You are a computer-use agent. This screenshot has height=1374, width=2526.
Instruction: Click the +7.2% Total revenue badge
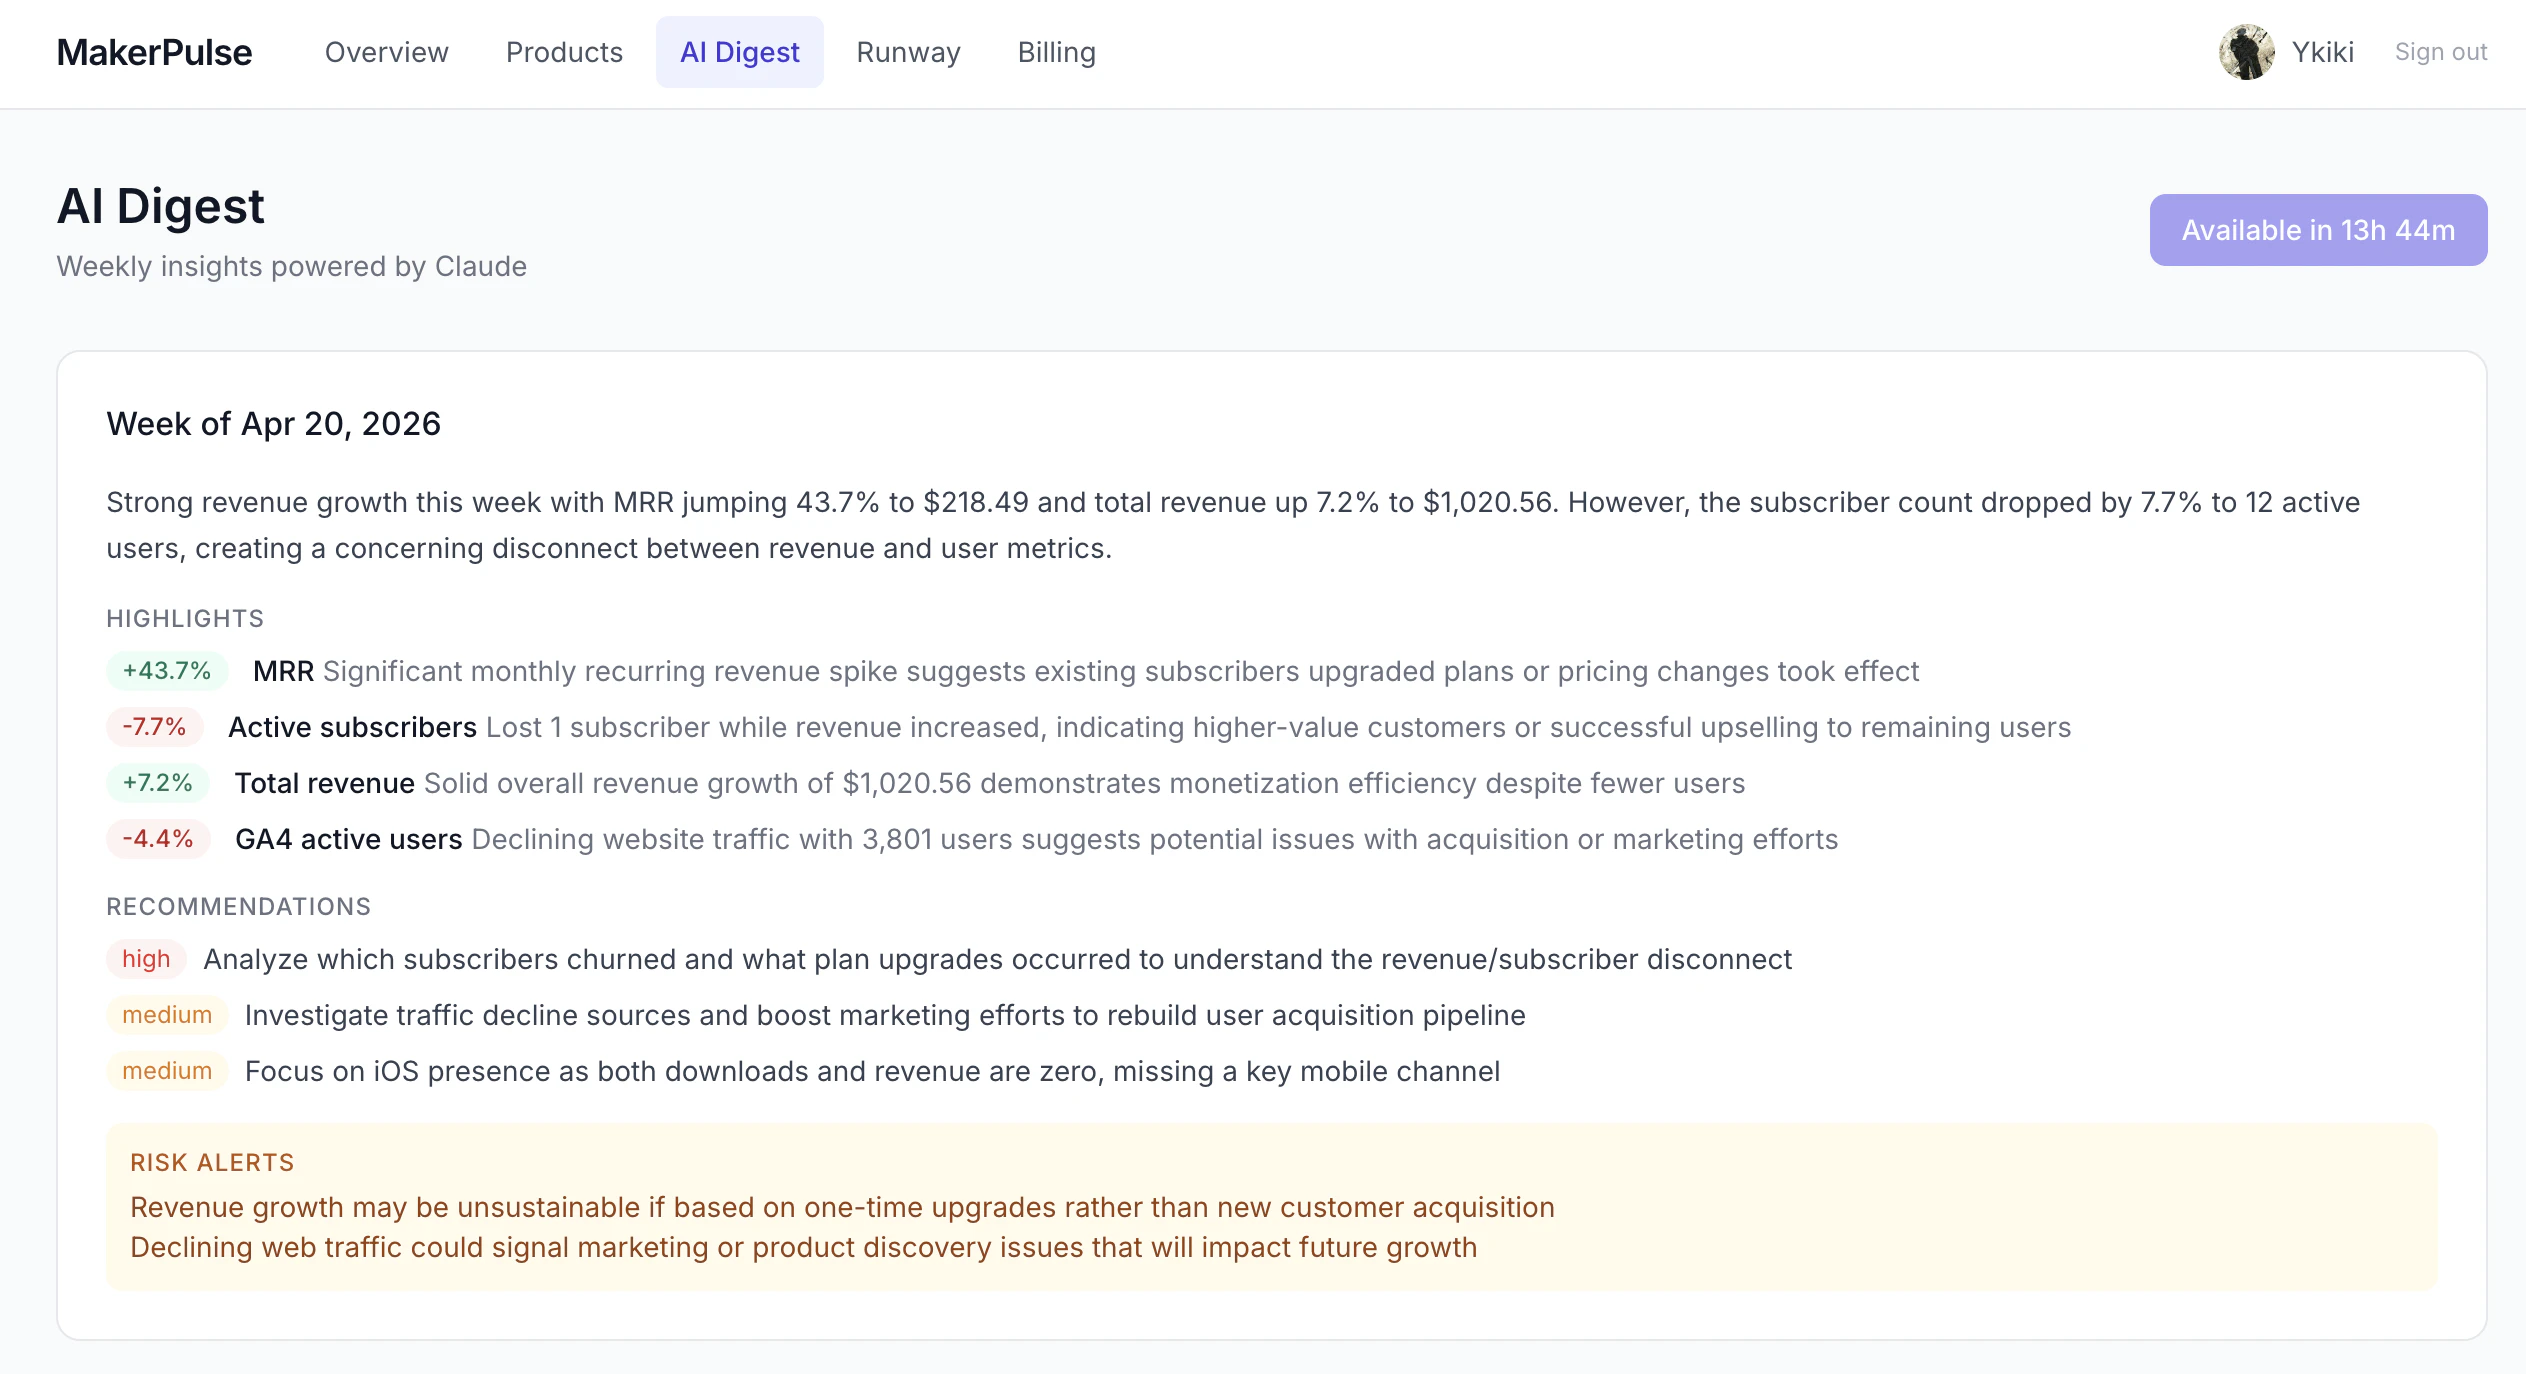point(158,783)
